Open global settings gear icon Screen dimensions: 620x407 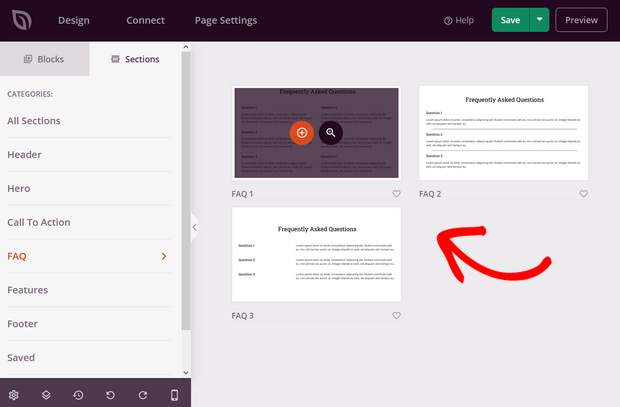click(14, 395)
